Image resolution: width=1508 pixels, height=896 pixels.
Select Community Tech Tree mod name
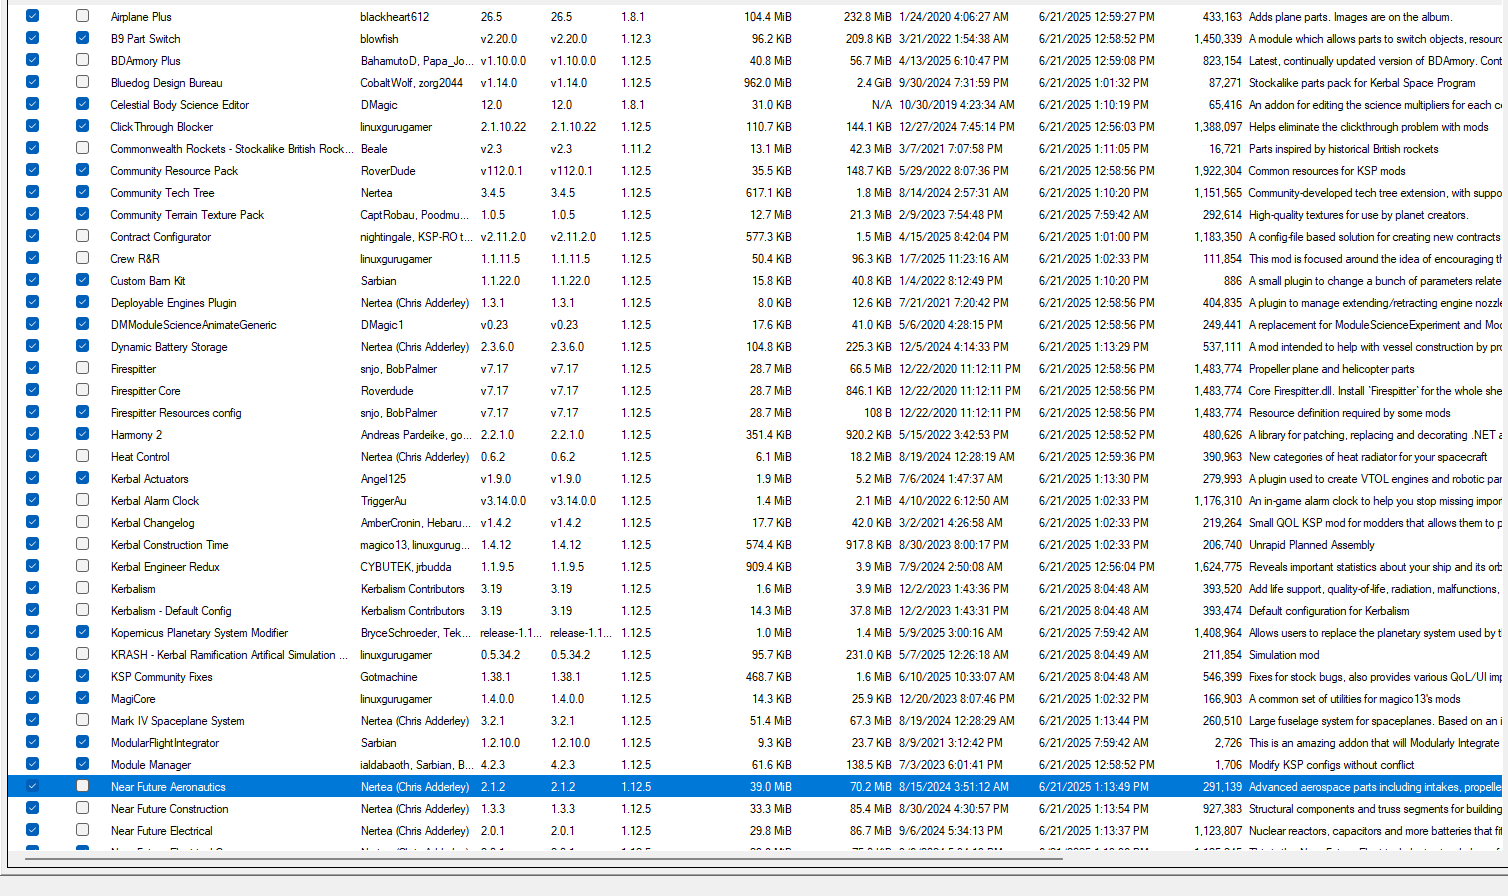tap(162, 193)
